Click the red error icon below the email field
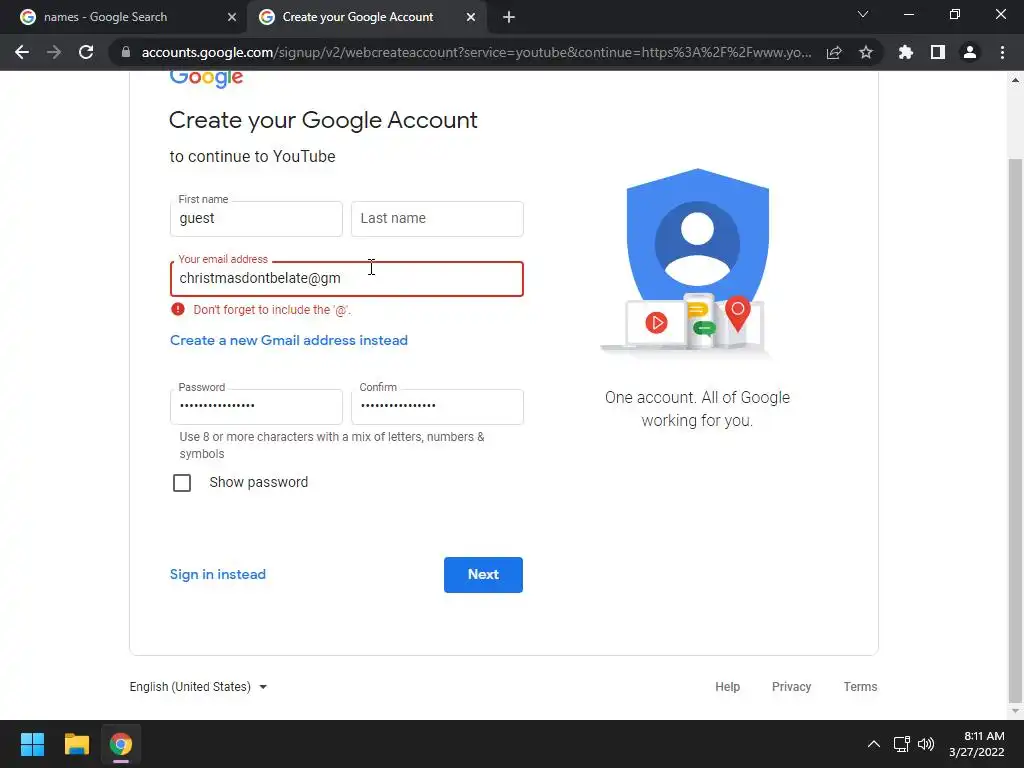Screen dimensions: 1024x768 (x=178, y=309)
